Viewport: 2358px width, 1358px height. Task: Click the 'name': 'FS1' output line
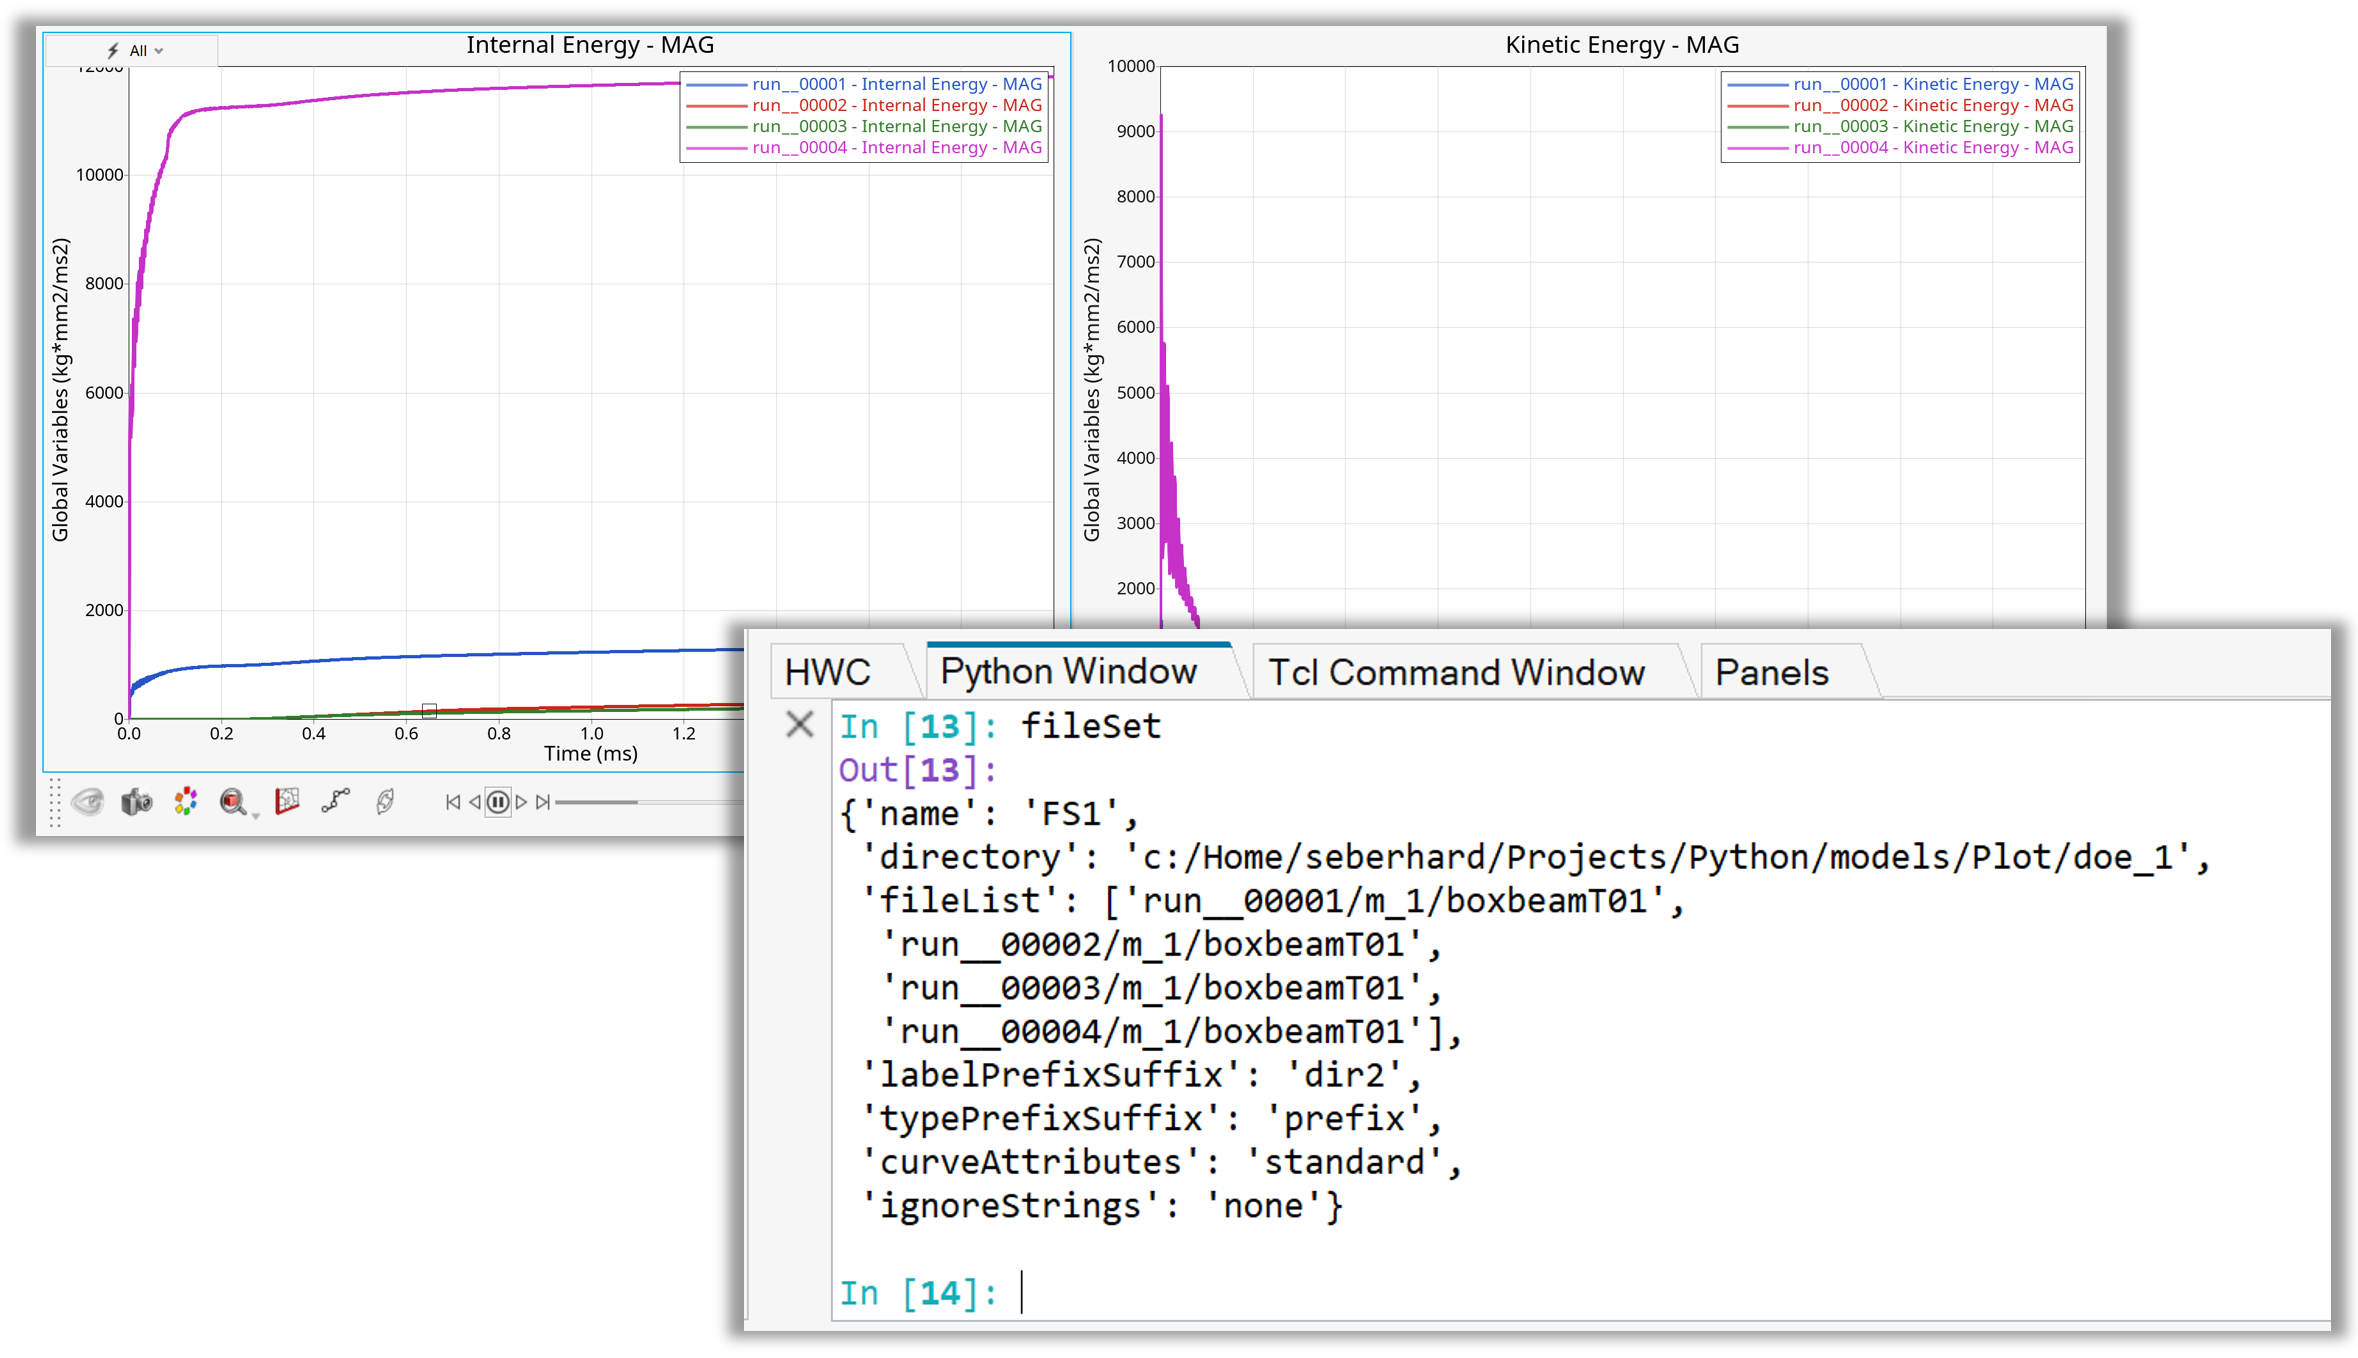point(989,814)
